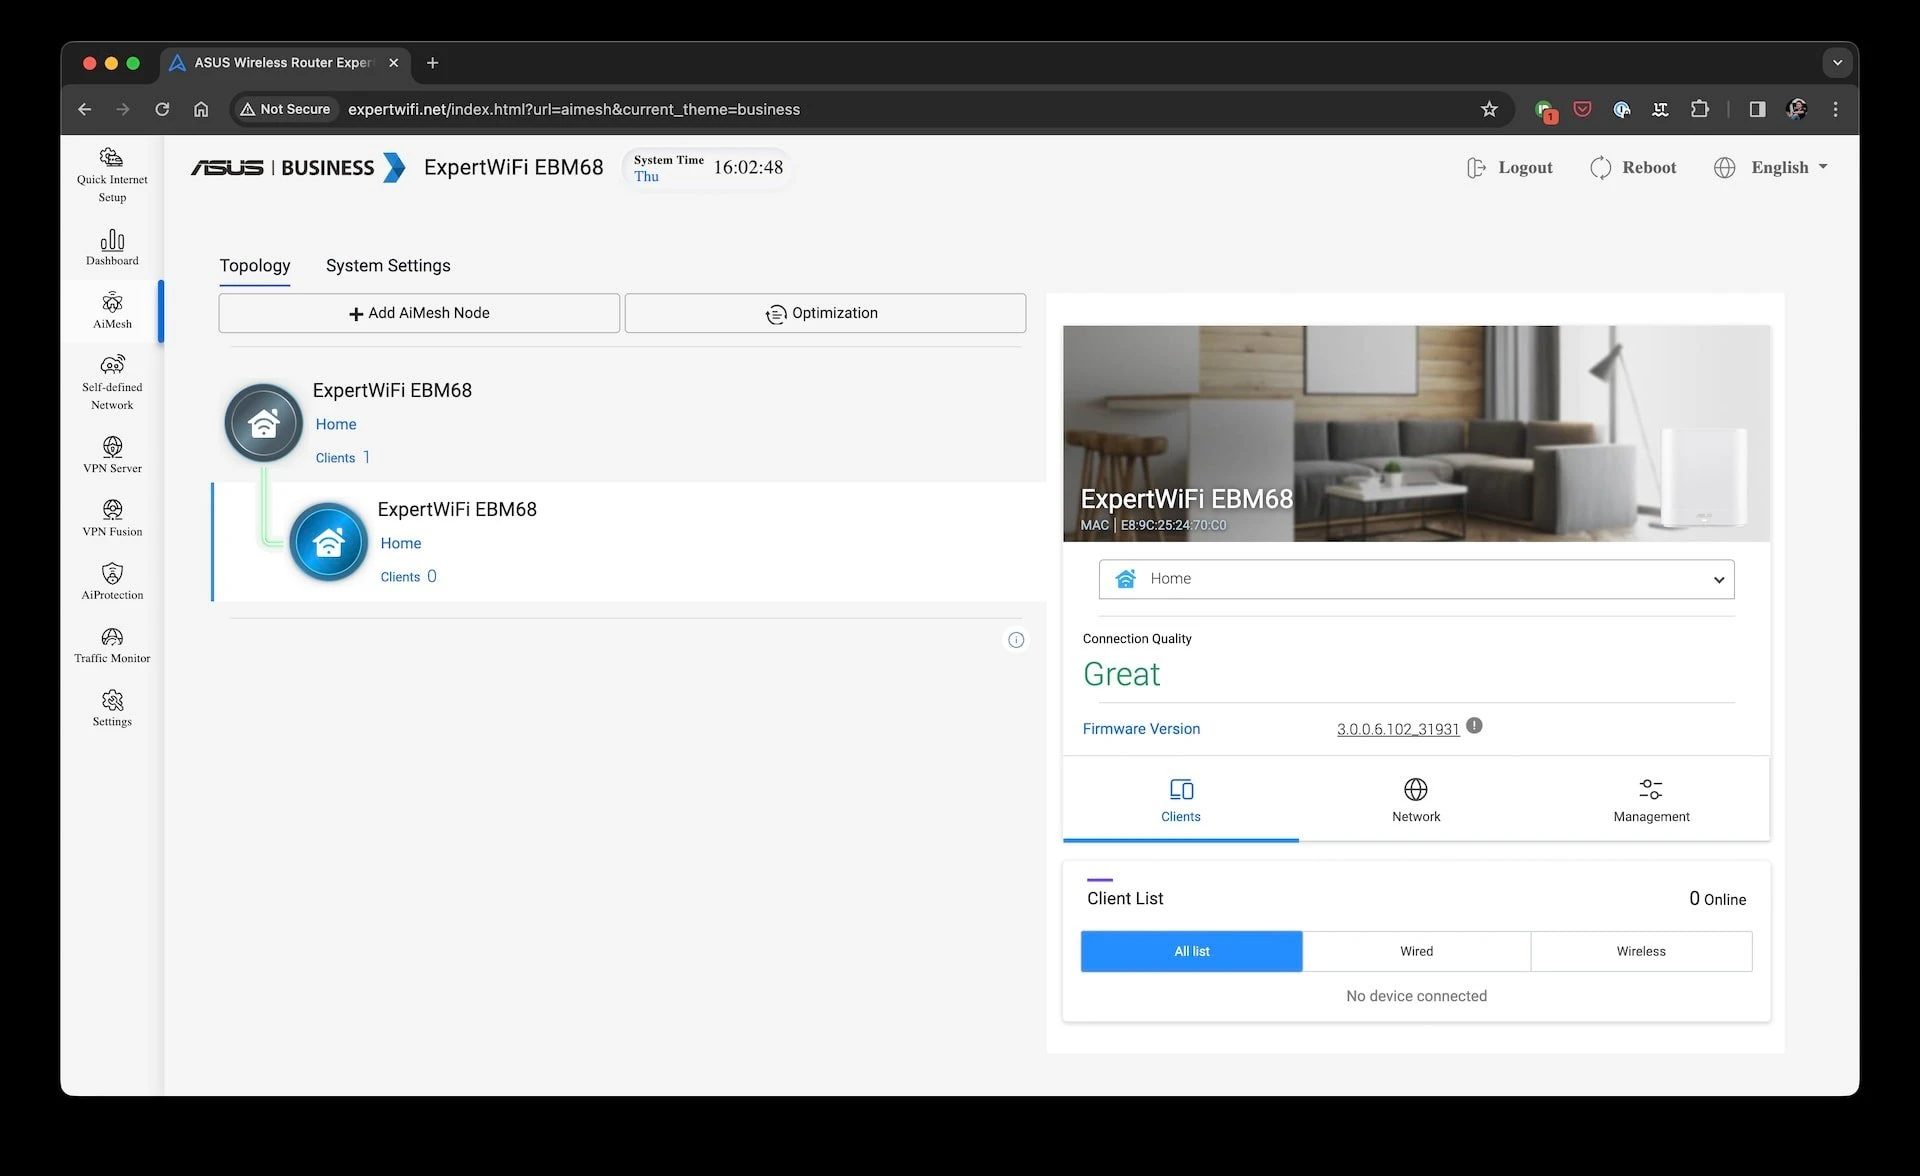
Task: Open Chrome three-dot menu
Action: (1835, 109)
